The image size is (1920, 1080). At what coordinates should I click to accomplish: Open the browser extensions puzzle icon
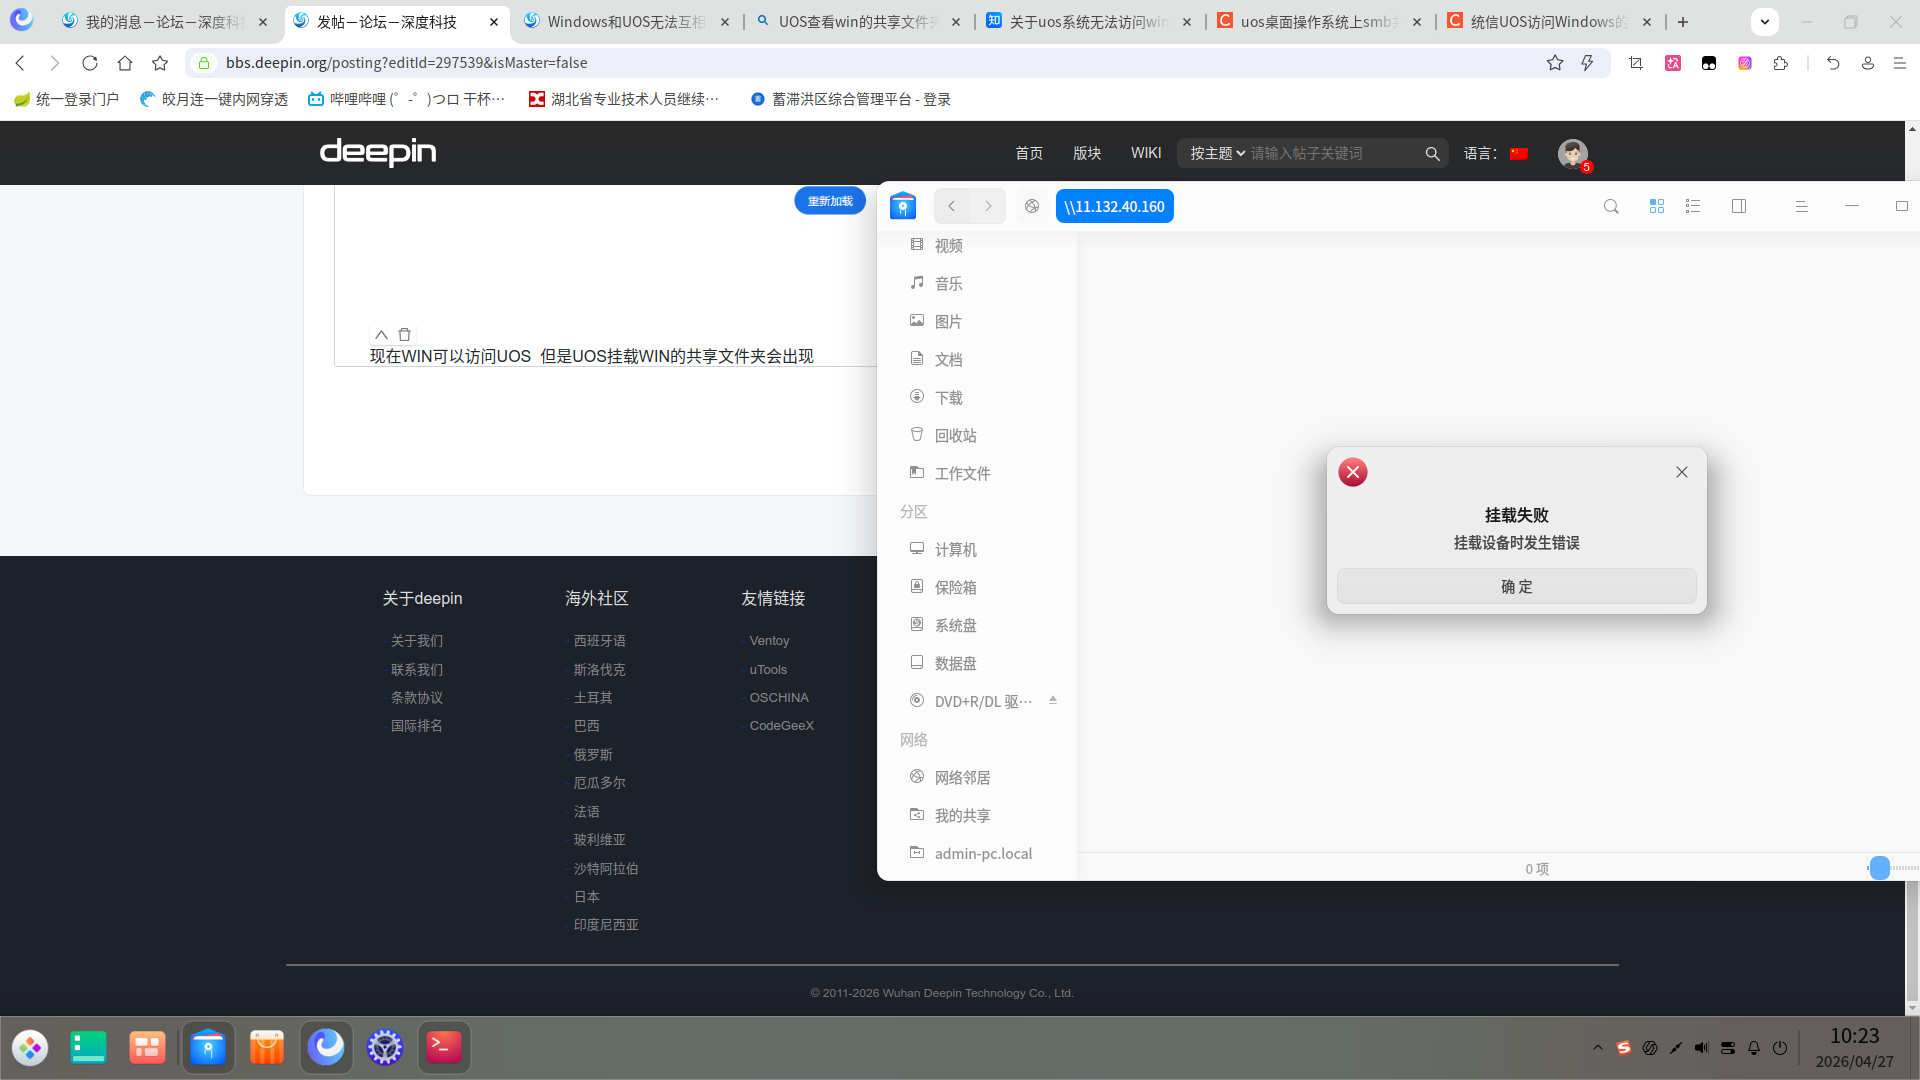[1780, 63]
